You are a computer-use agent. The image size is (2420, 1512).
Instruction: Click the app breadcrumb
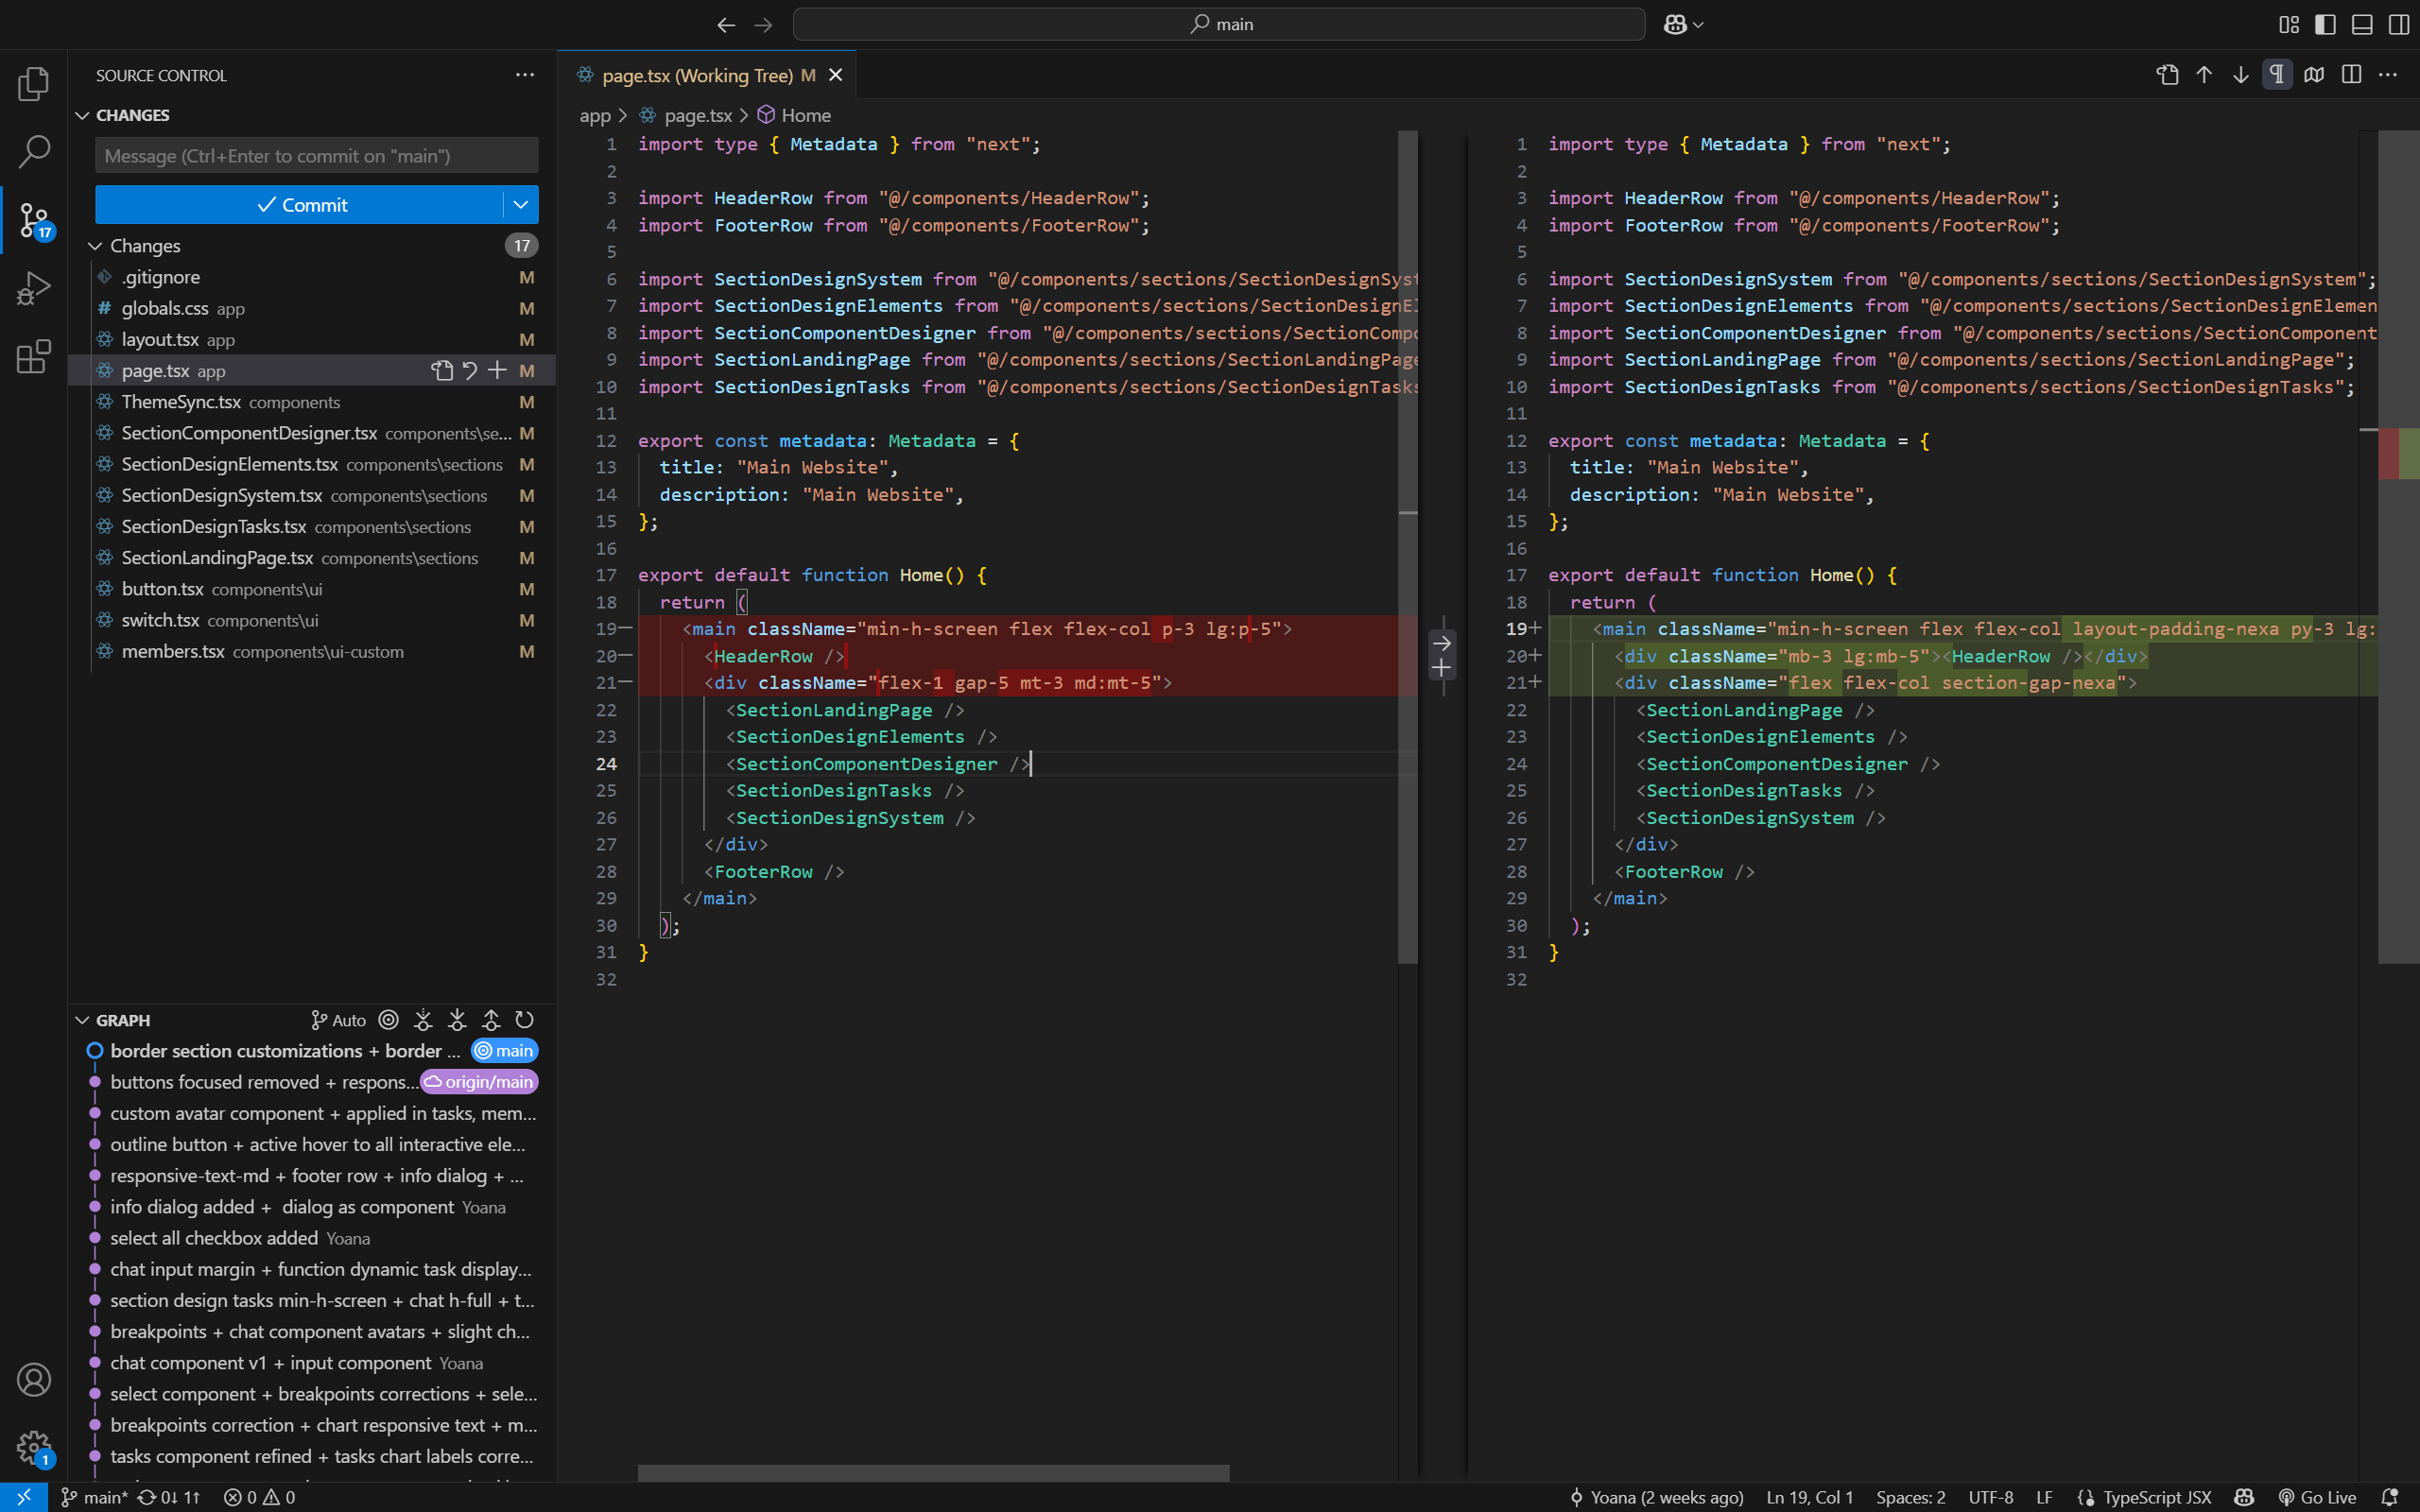(x=595, y=116)
